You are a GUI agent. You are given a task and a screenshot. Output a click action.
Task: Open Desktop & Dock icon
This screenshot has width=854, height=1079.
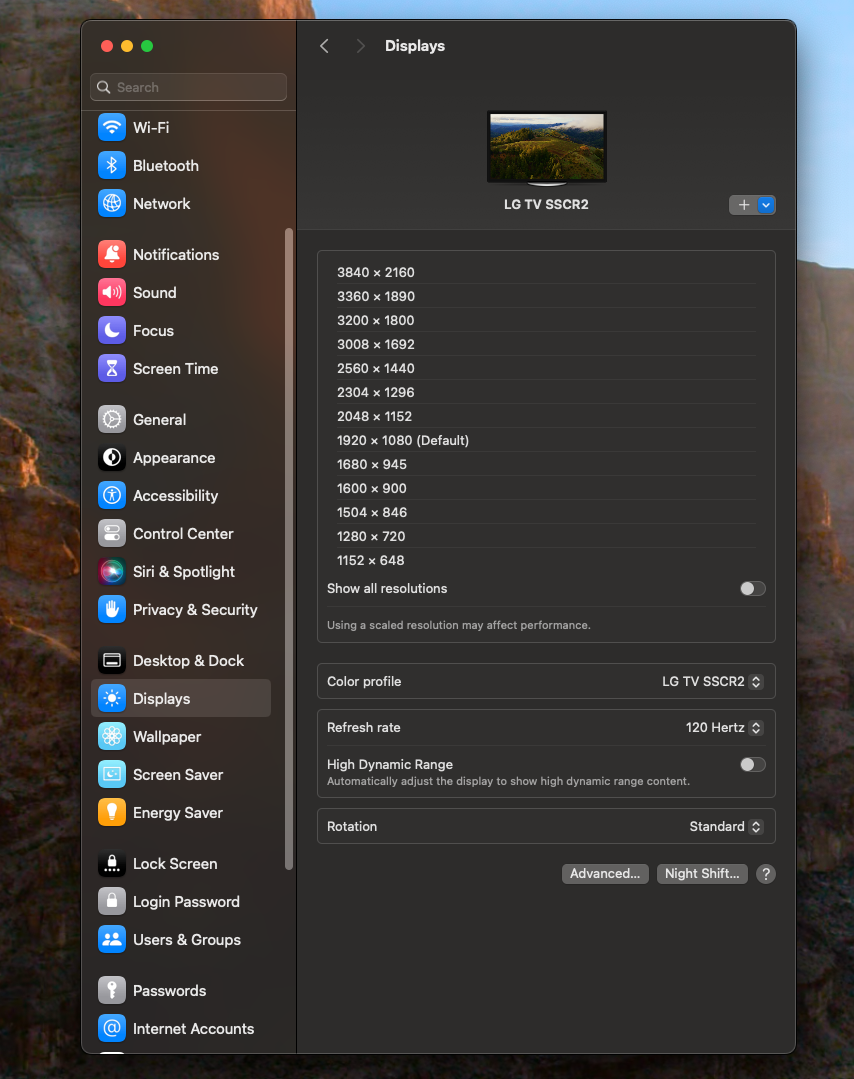coord(111,661)
